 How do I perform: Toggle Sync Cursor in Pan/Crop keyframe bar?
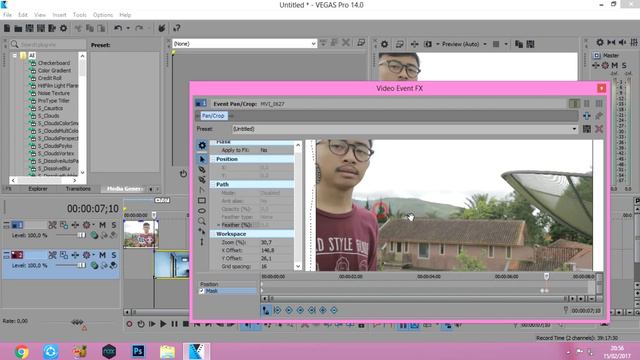266,311
